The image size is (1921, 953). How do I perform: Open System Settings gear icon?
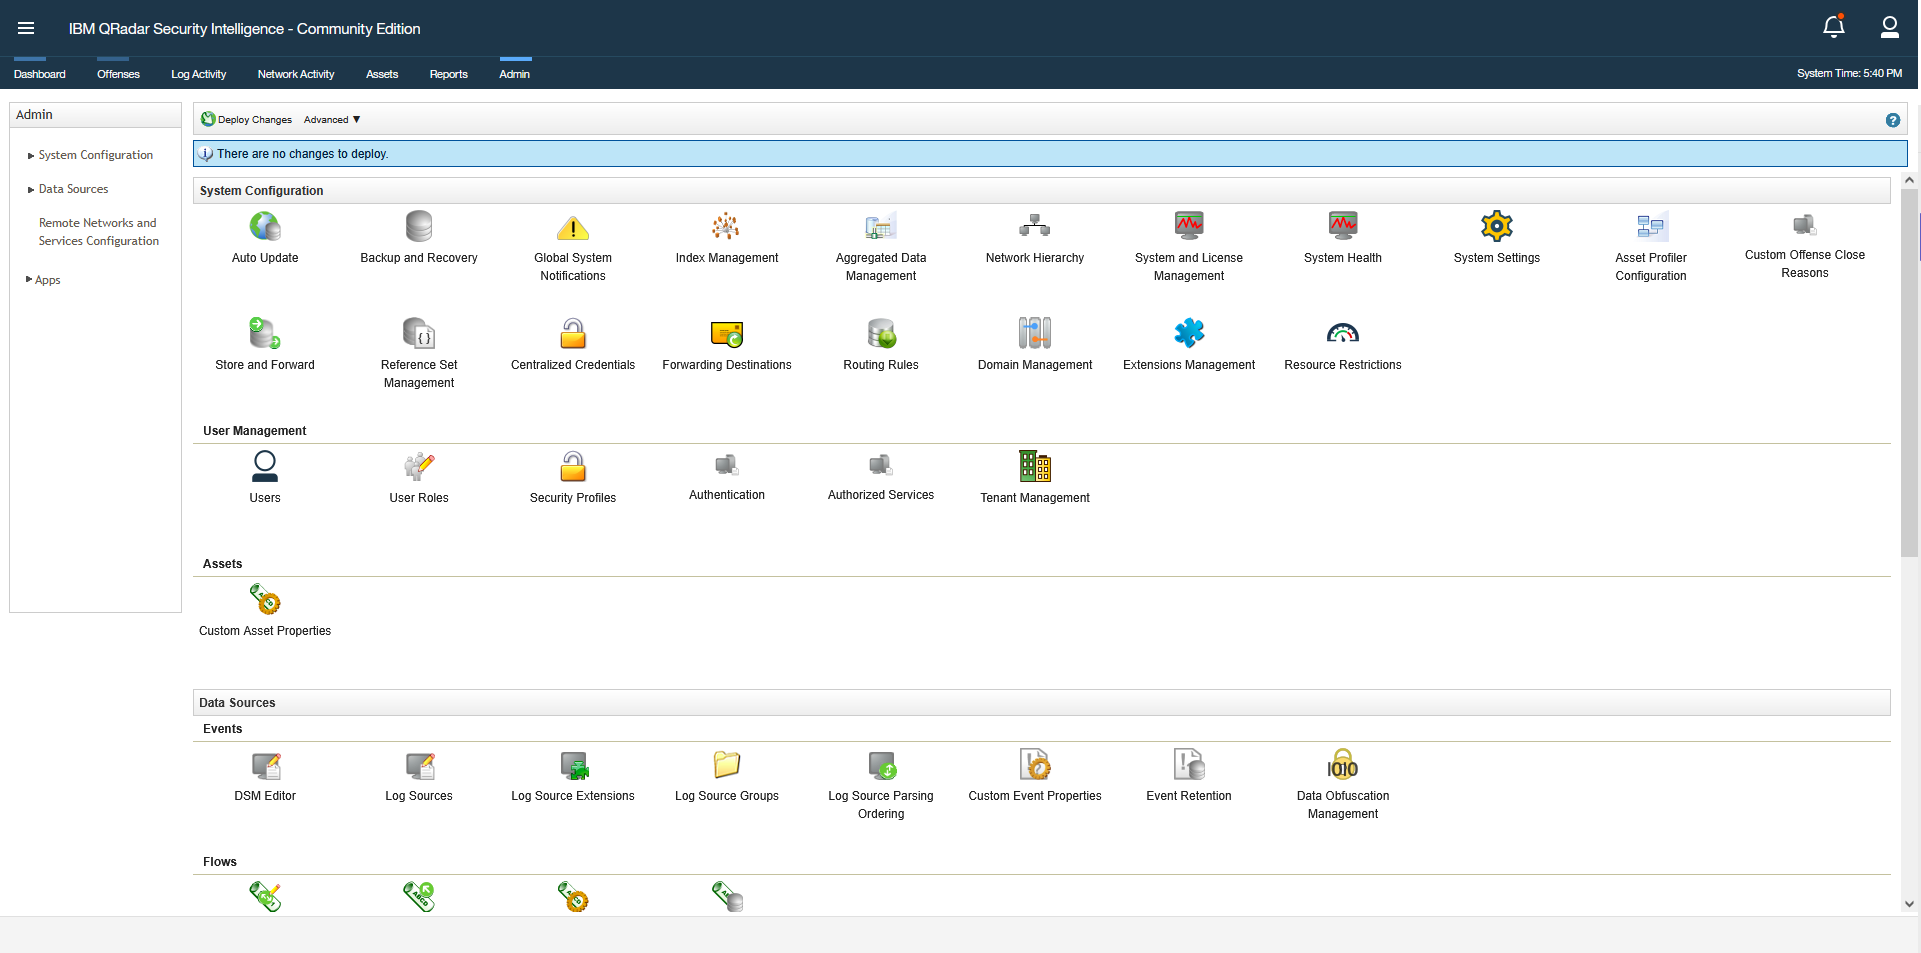click(x=1496, y=227)
